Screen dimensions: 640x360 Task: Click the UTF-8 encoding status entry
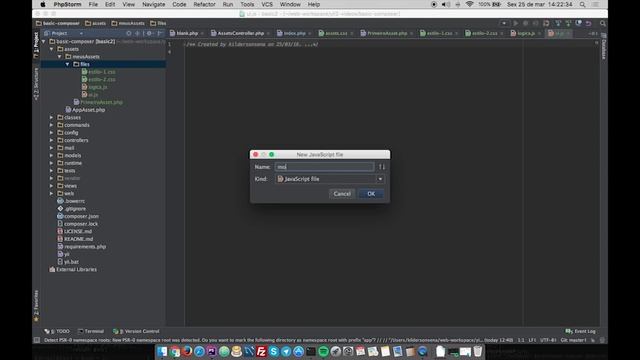pyautogui.click(x=548, y=340)
